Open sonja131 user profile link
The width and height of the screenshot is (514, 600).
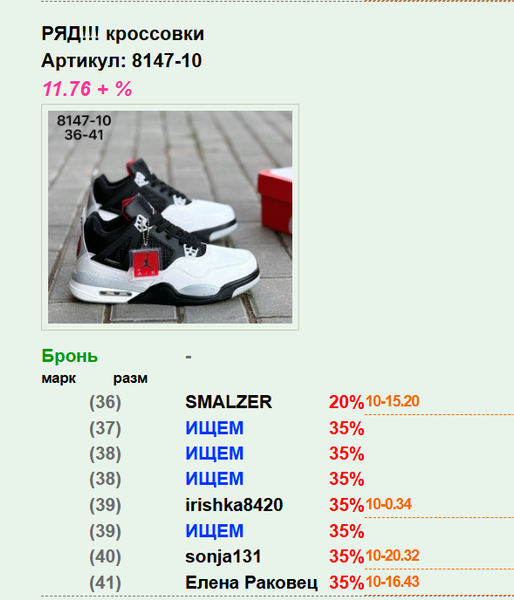click(x=223, y=556)
